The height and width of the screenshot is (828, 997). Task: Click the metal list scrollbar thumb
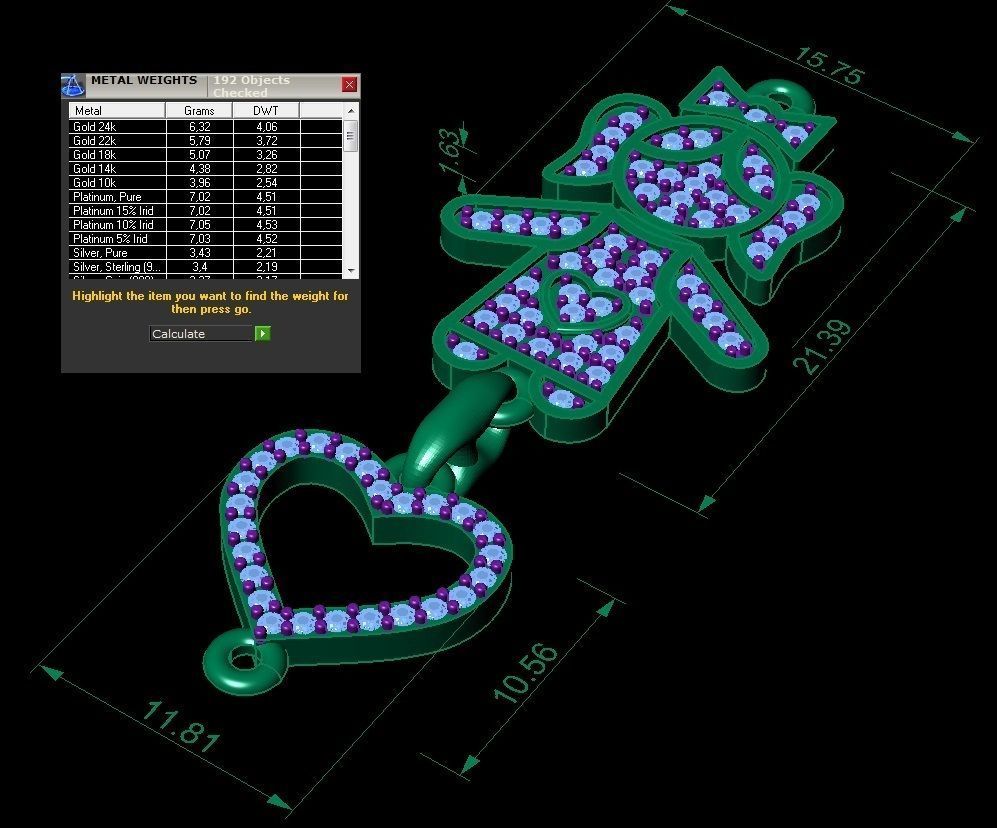[351, 135]
